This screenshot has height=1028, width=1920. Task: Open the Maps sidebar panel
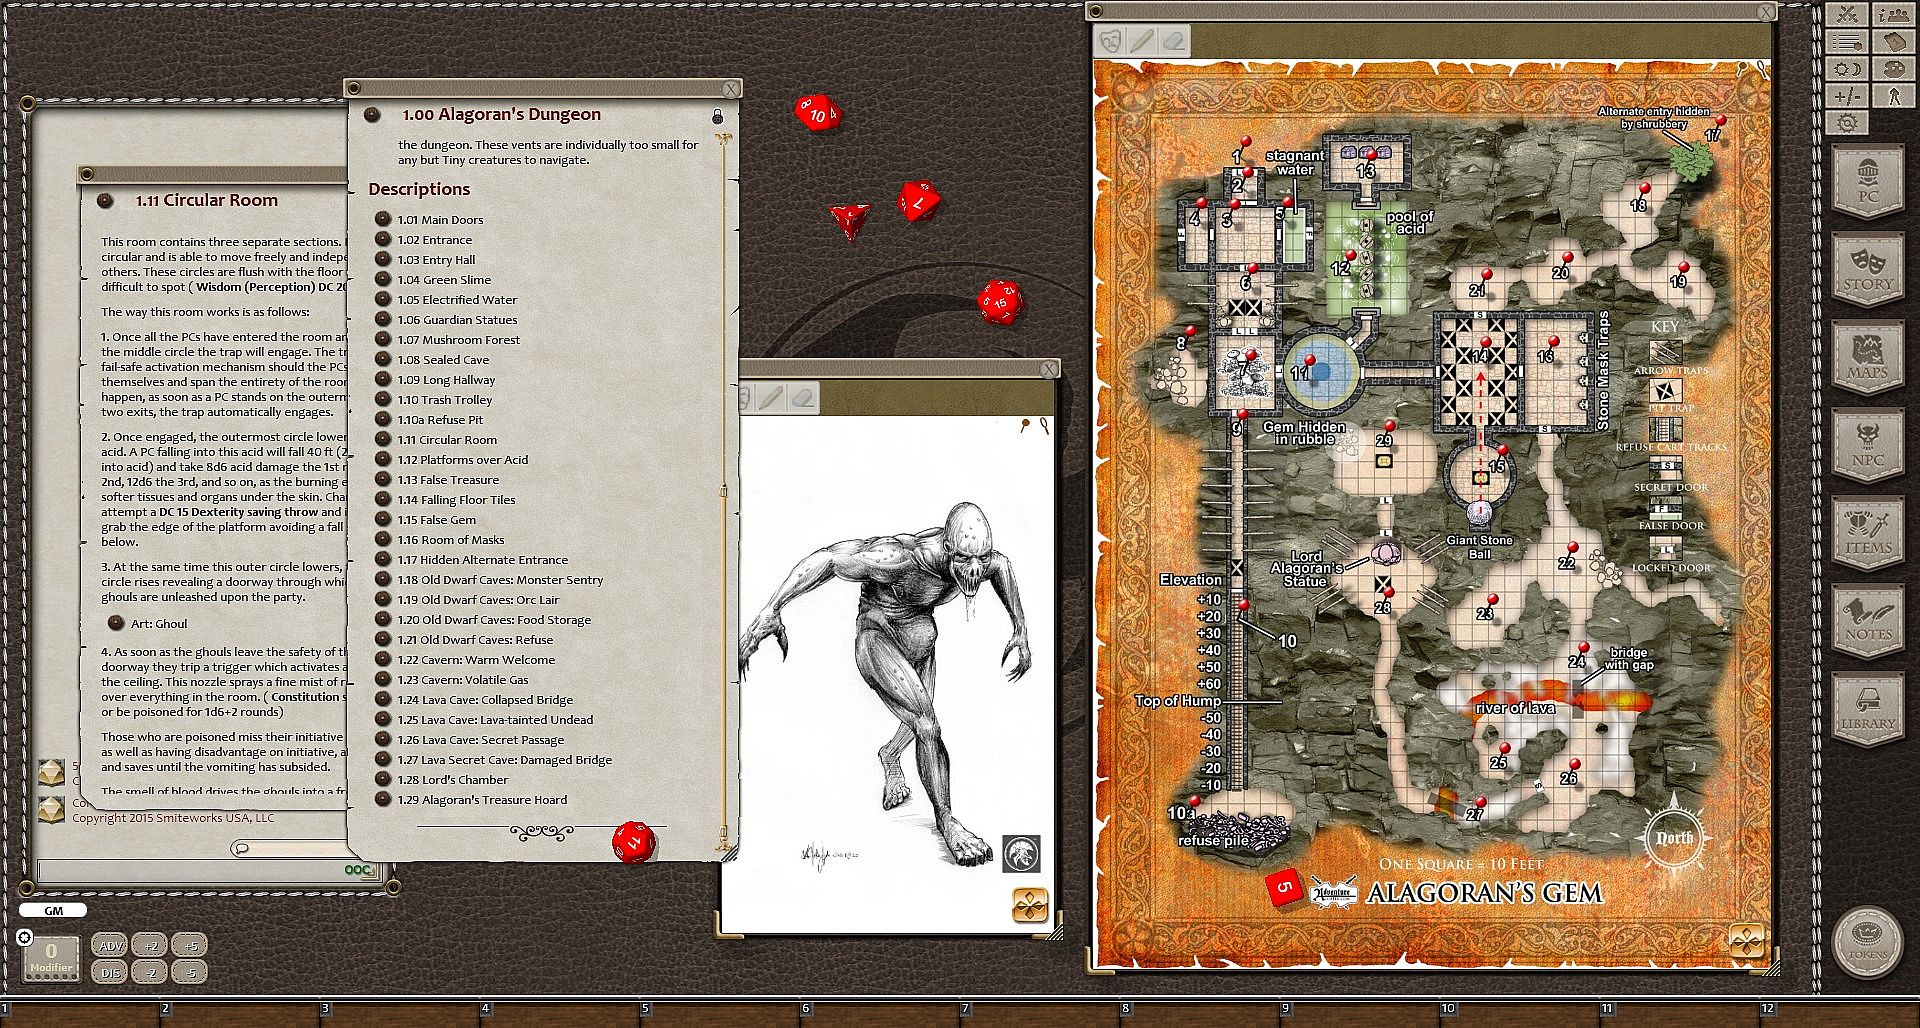tap(1867, 356)
